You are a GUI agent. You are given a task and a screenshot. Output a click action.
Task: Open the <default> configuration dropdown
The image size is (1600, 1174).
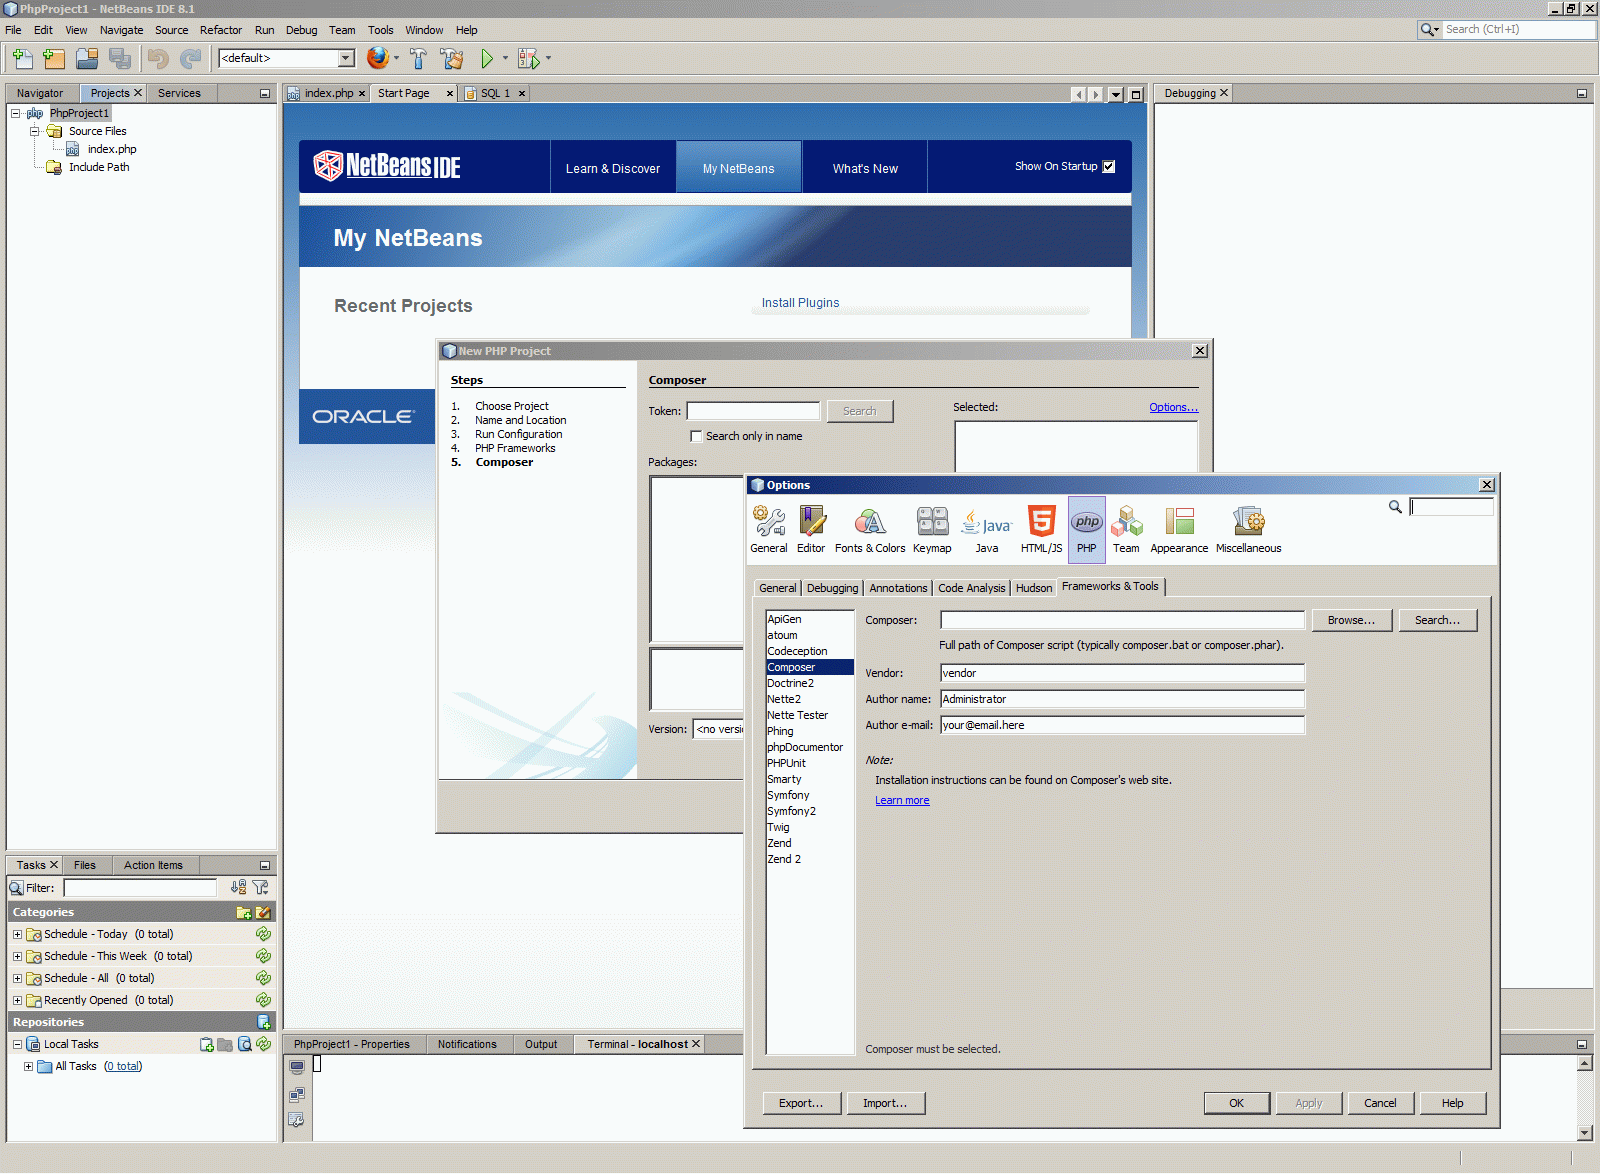pos(346,58)
